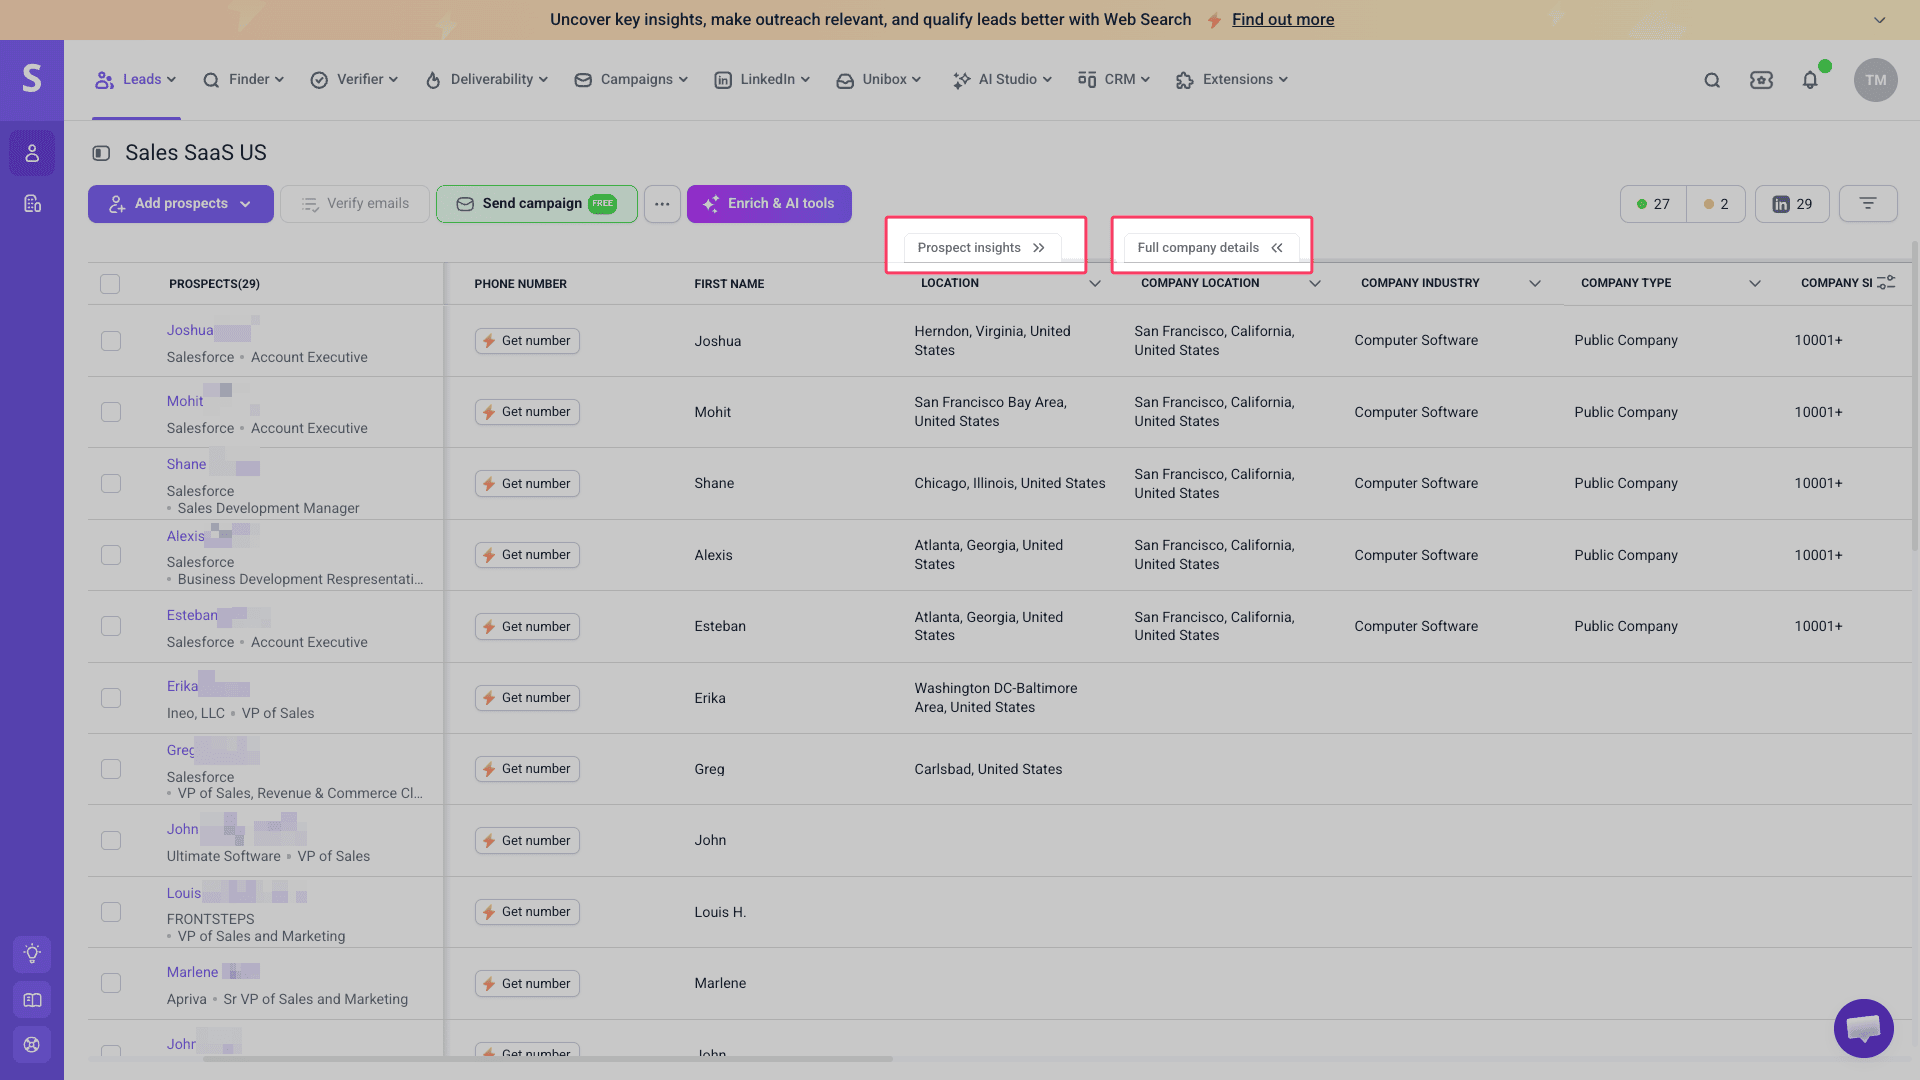Click Get number for Erika
Screen dimensions: 1920x1080
(x=527, y=698)
